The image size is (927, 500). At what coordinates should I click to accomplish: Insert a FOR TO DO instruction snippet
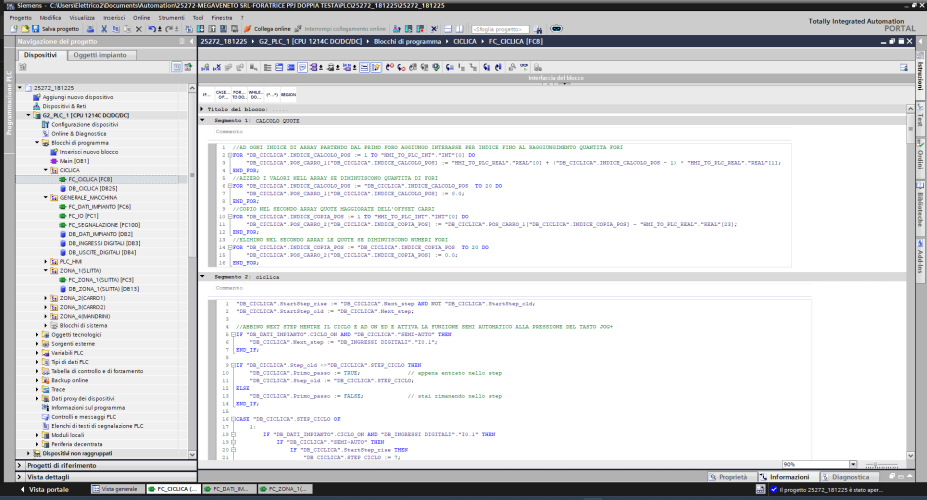coord(238,94)
